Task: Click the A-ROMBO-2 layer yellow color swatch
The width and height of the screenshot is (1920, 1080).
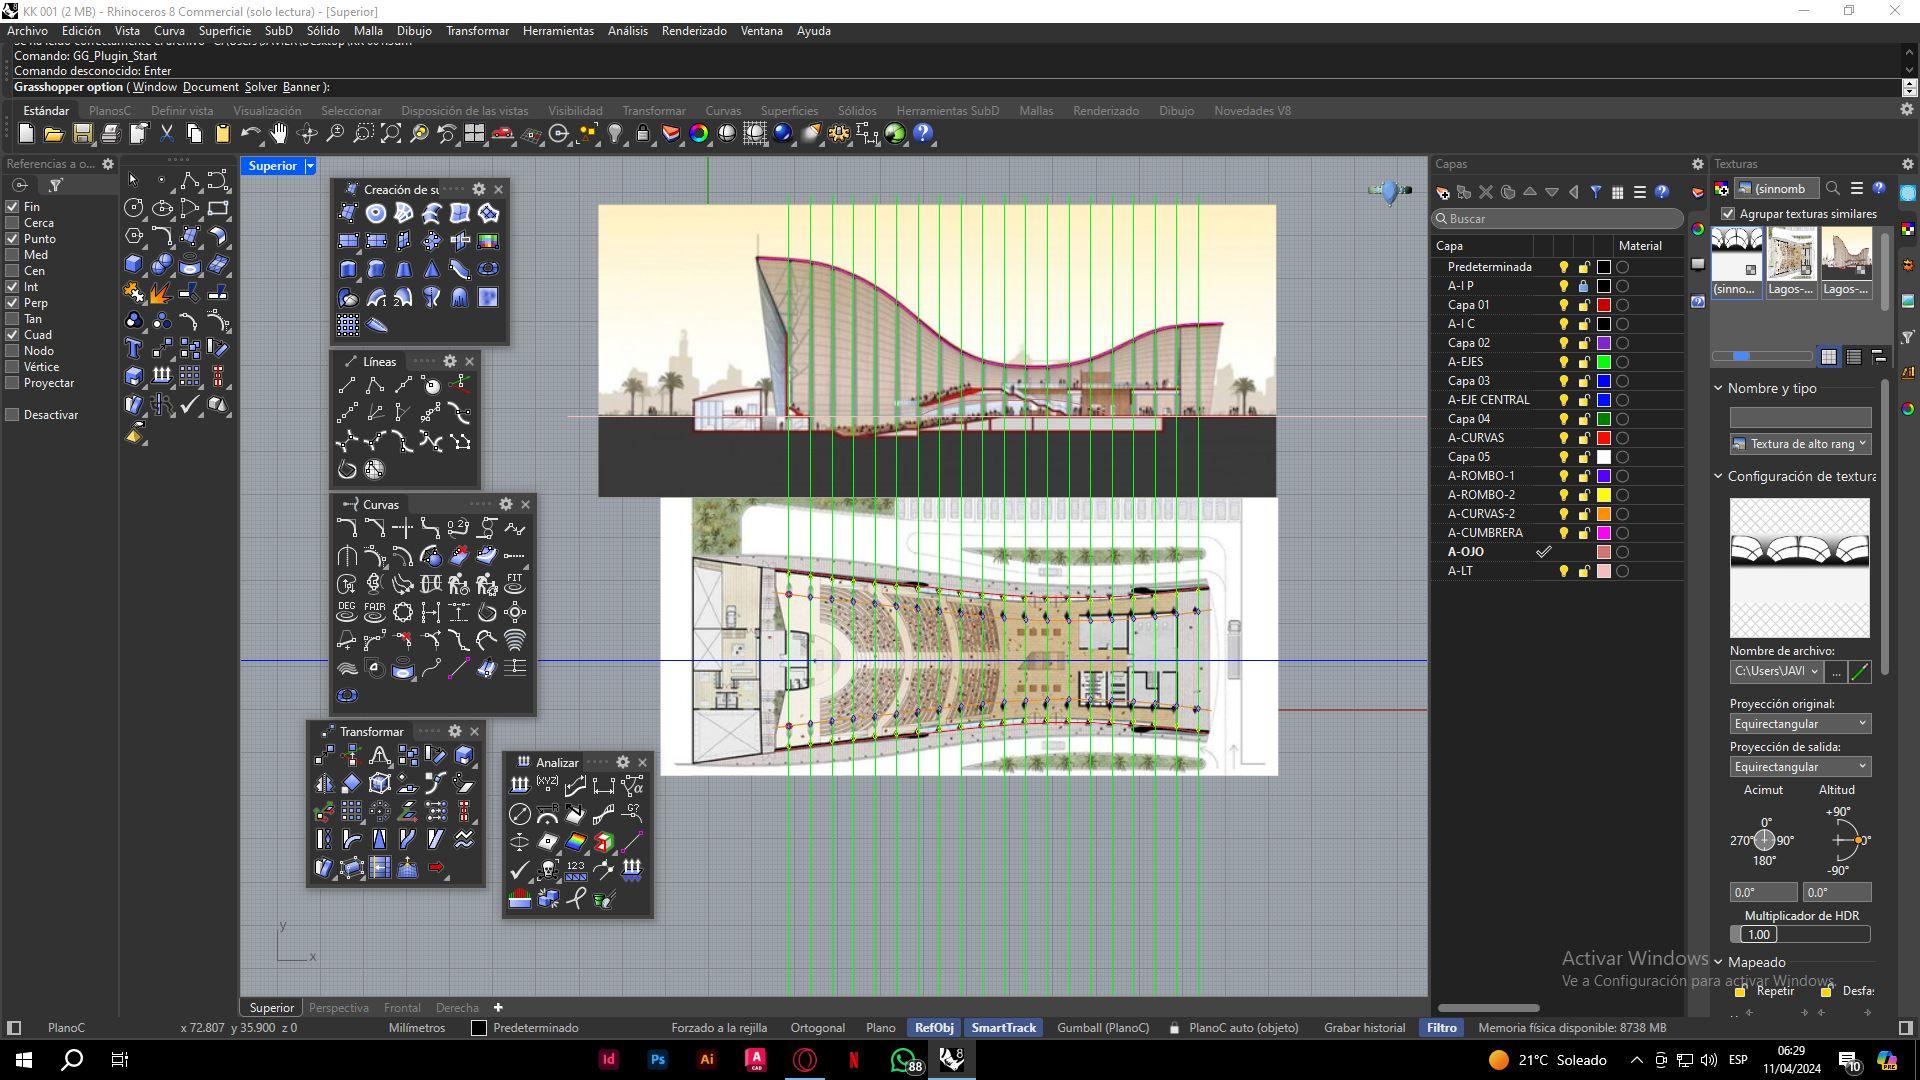Action: [x=1604, y=495]
